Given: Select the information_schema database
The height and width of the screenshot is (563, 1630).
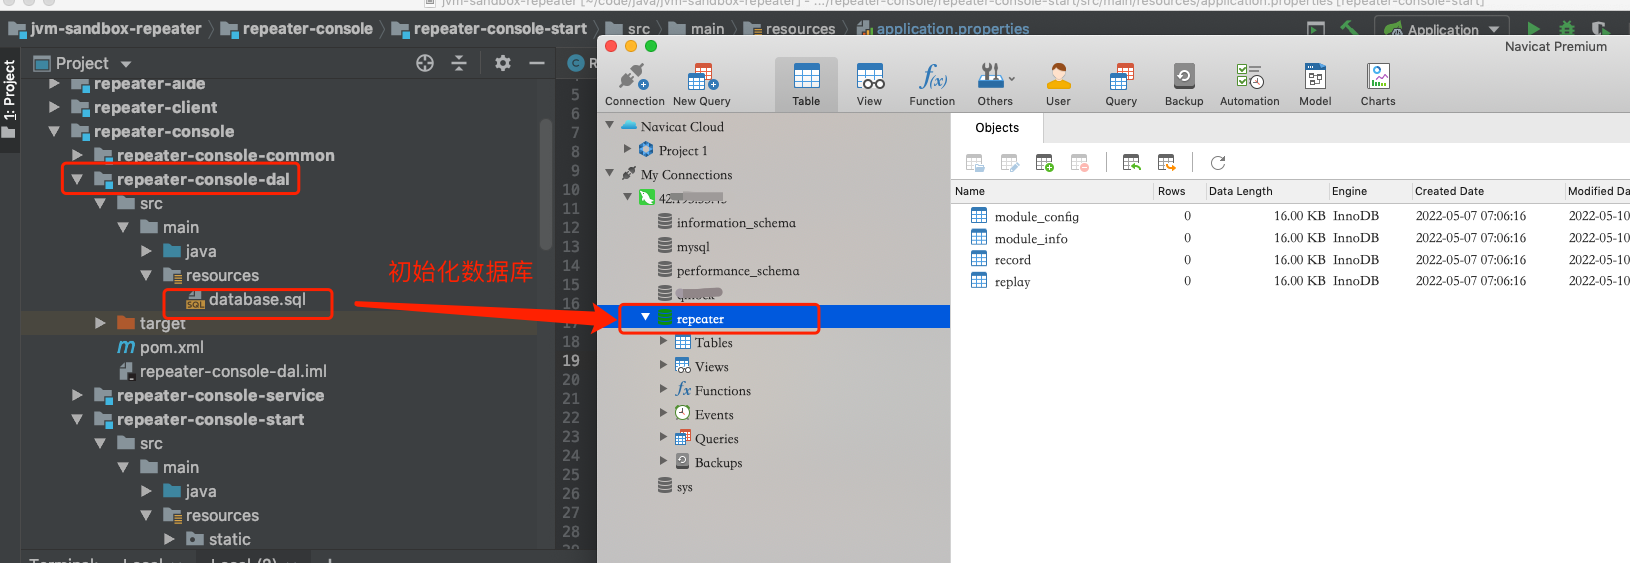Looking at the screenshot, I should (x=736, y=223).
